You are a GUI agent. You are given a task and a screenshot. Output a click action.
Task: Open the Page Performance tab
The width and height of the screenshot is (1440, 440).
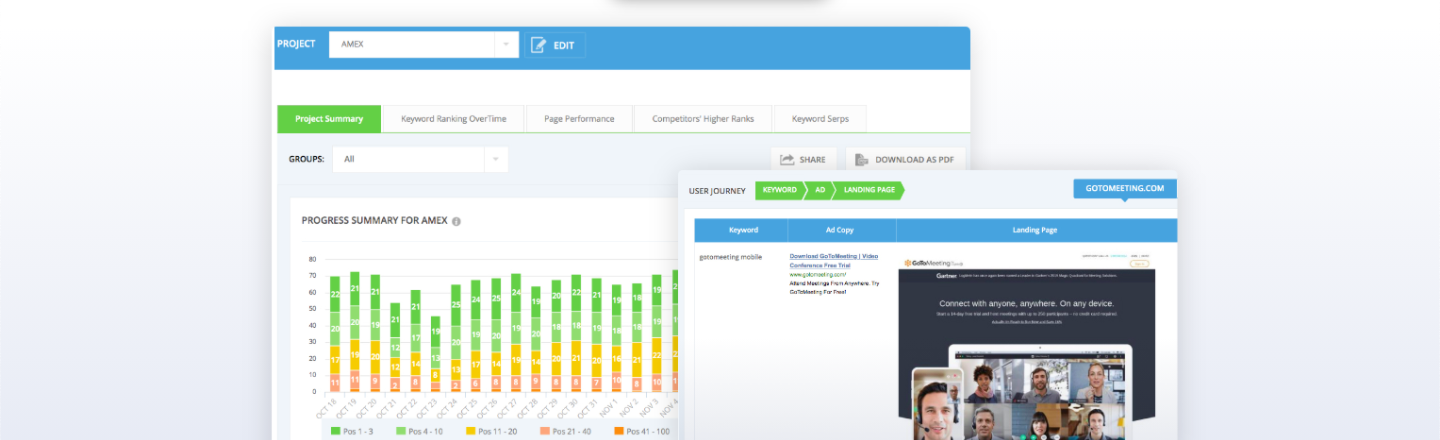click(579, 119)
